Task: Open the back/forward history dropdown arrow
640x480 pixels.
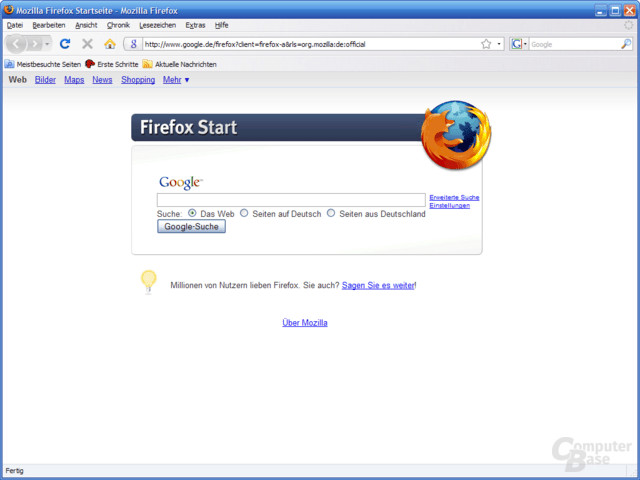Action: [x=47, y=44]
